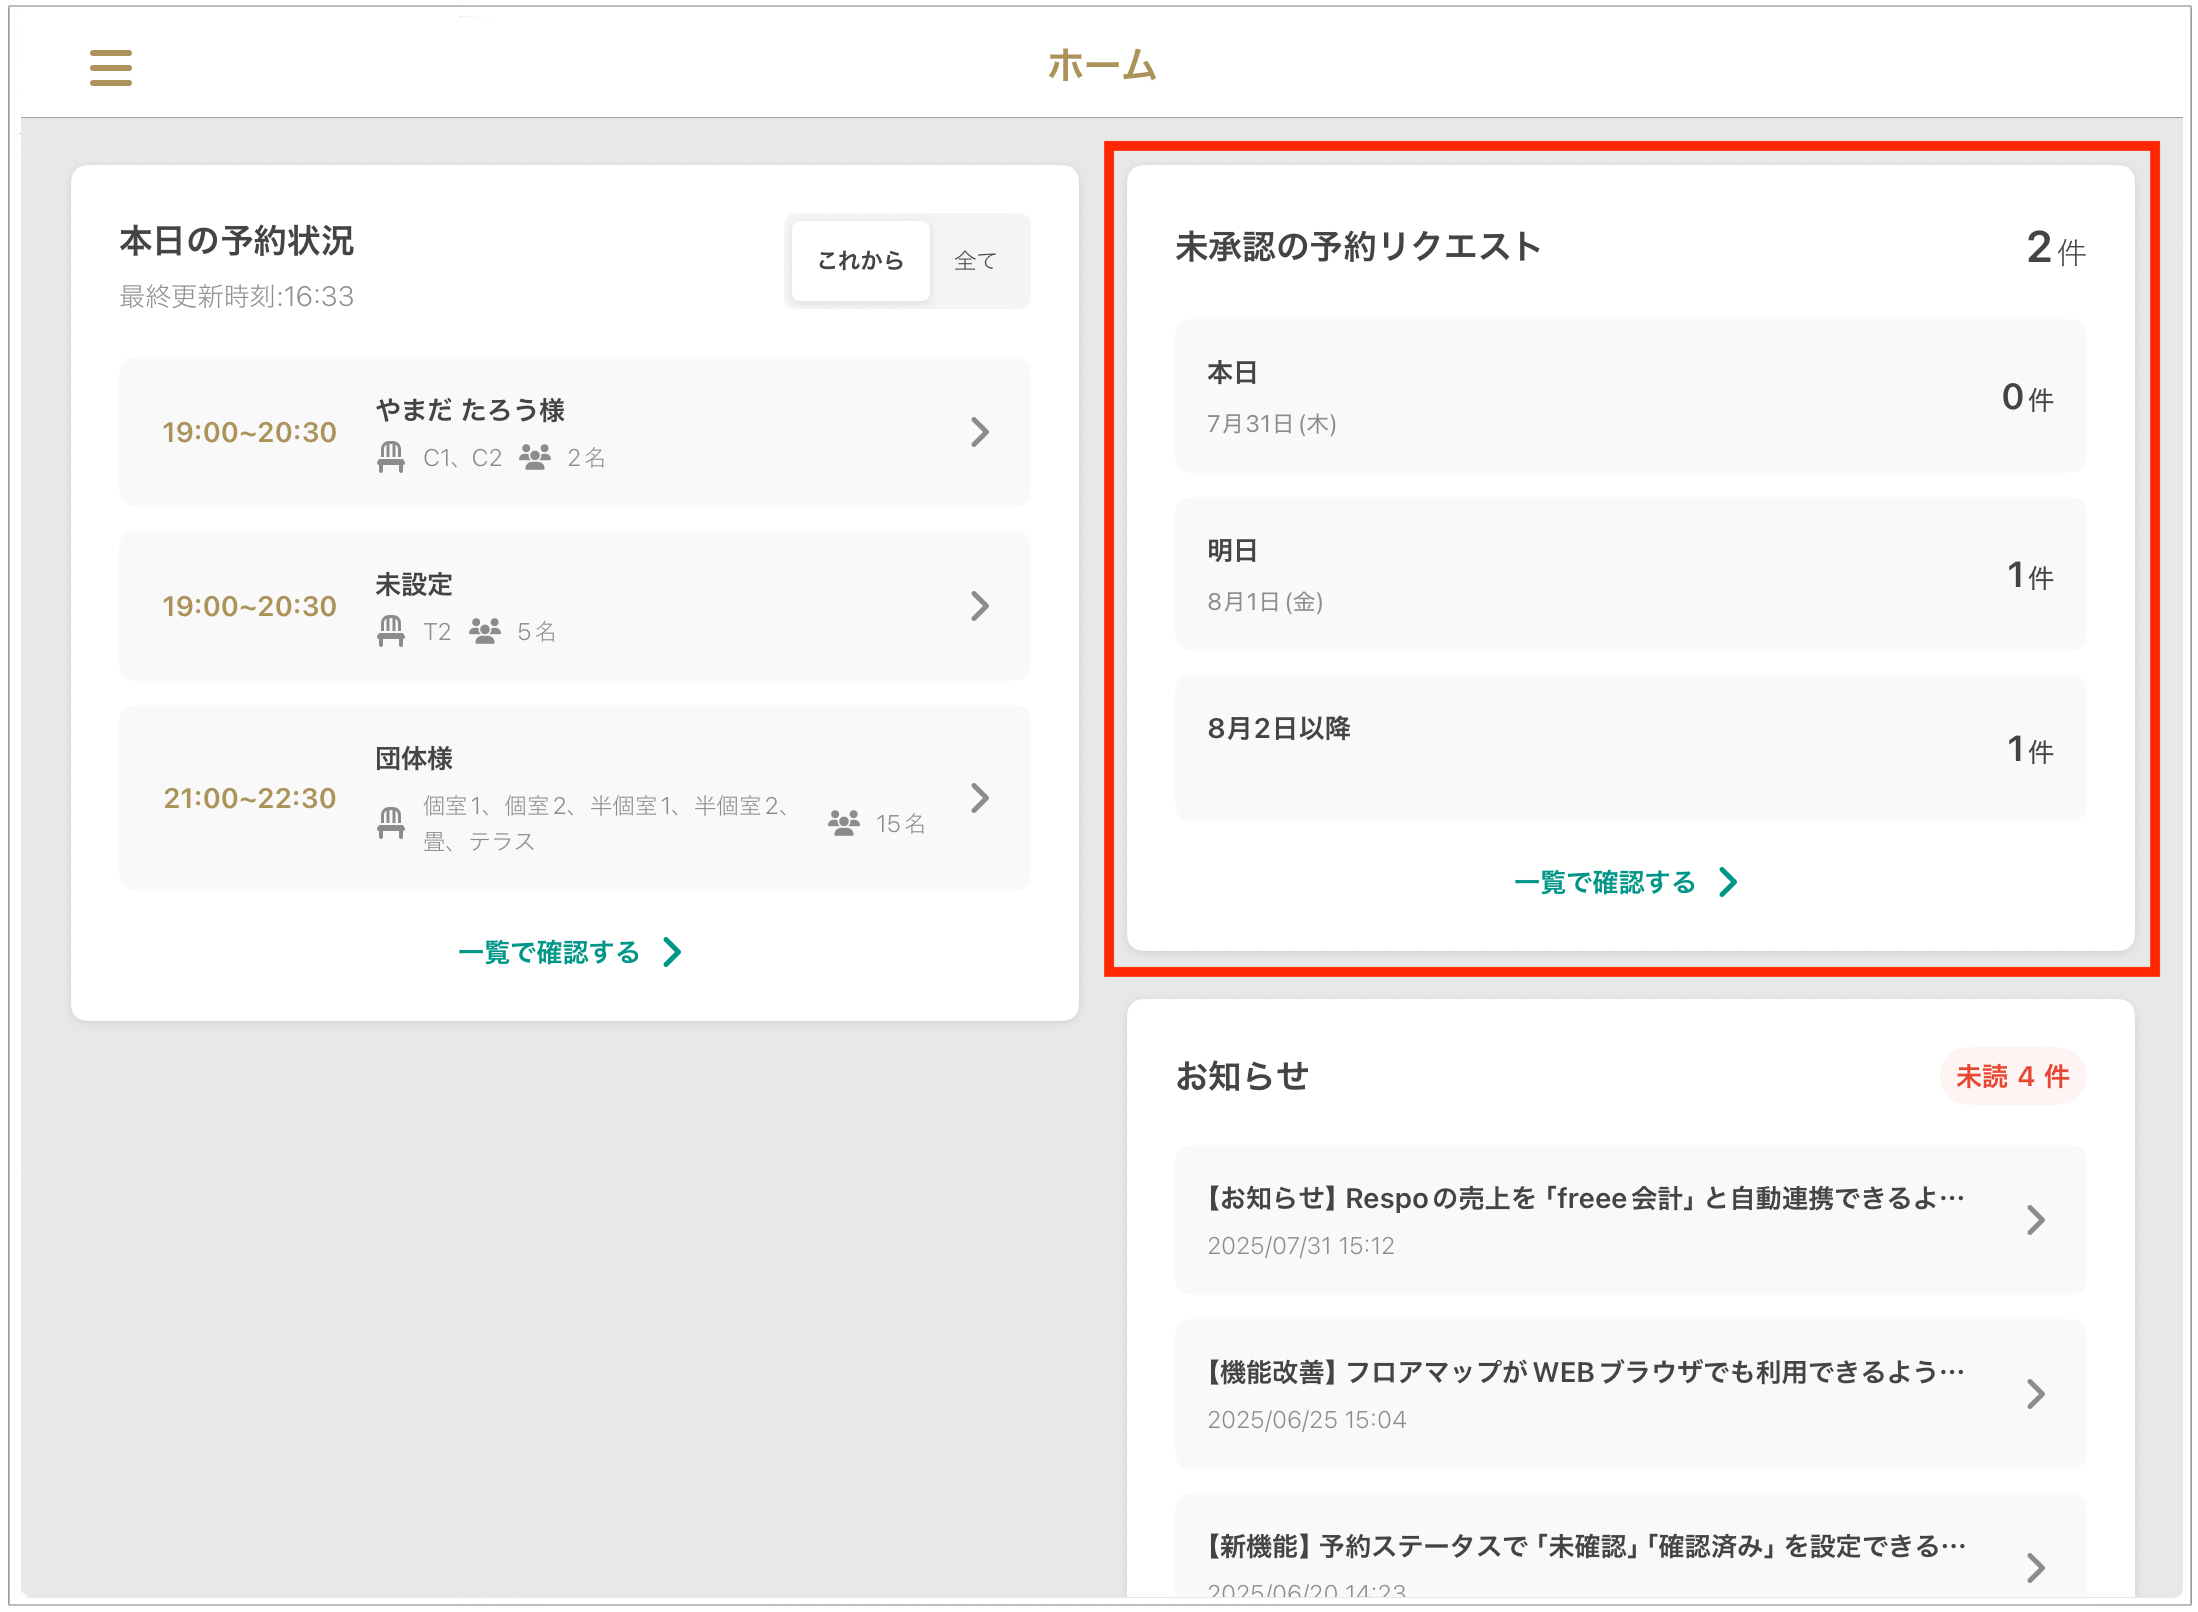
Task: Switch reservation filter to これから
Action: pyautogui.click(x=860, y=261)
